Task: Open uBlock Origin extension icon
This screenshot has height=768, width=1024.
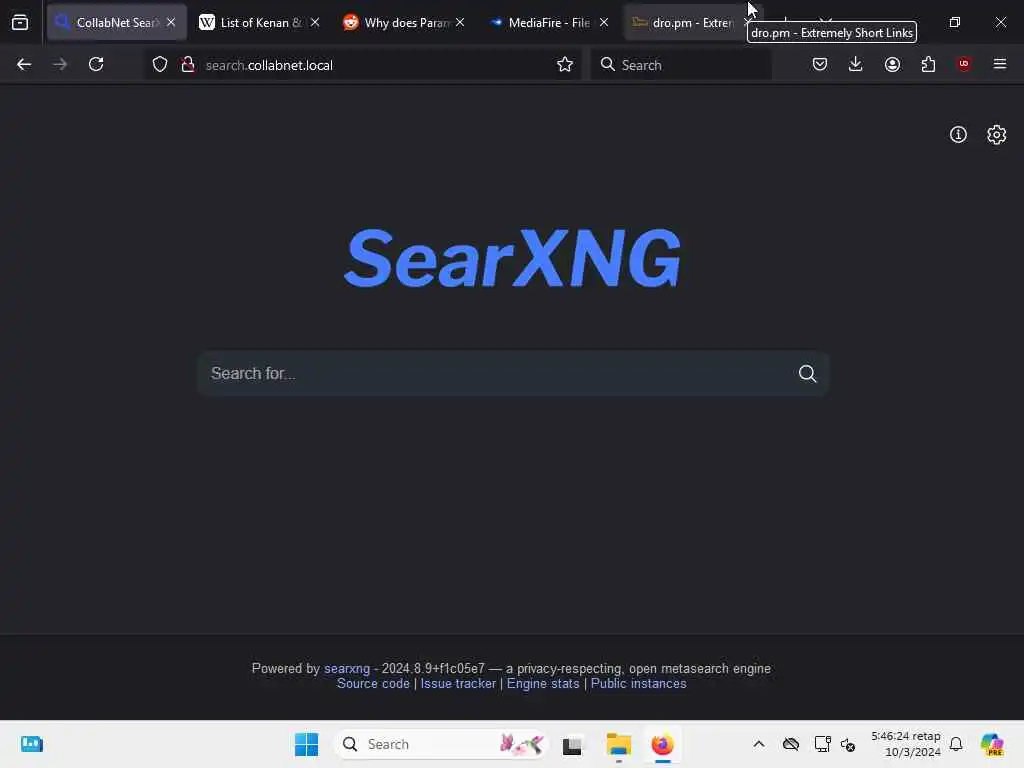Action: pos(964,64)
